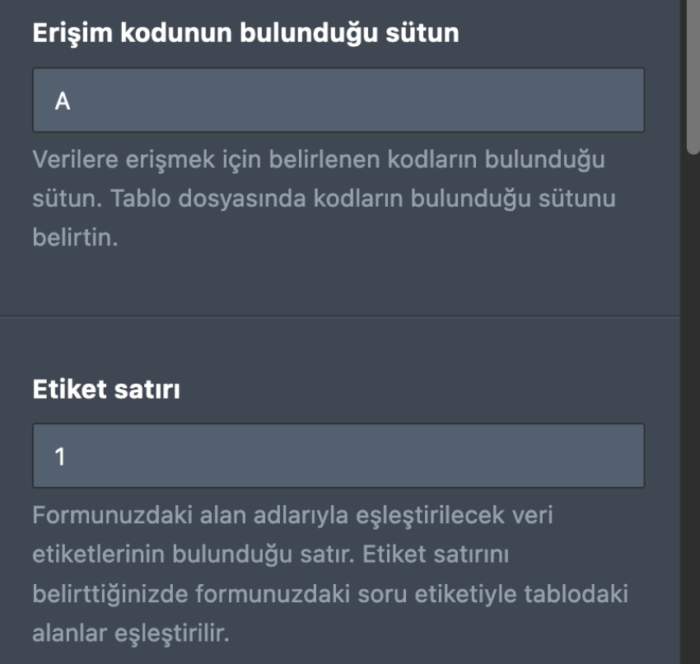Select the number "1" value in label row field
Image resolution: width=700 pixels, height=664 pixels.
[60, 457]
